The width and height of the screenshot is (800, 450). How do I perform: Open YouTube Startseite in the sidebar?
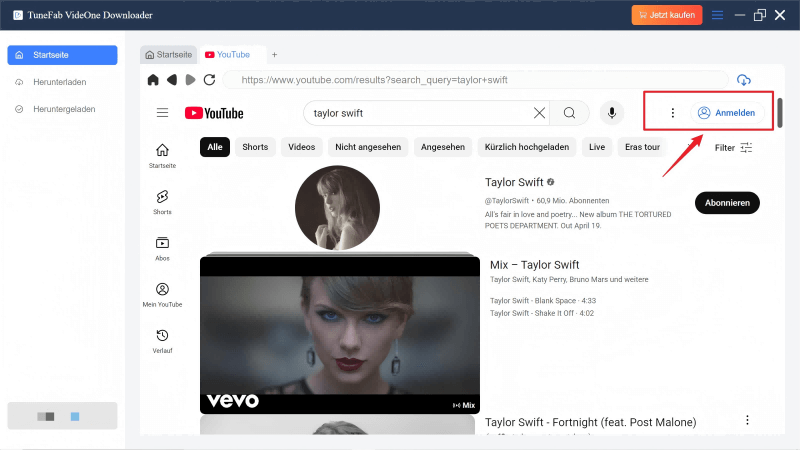162,156
